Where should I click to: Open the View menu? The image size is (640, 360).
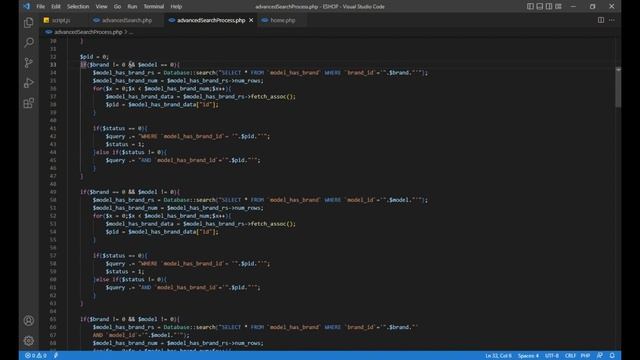[101, 7]
